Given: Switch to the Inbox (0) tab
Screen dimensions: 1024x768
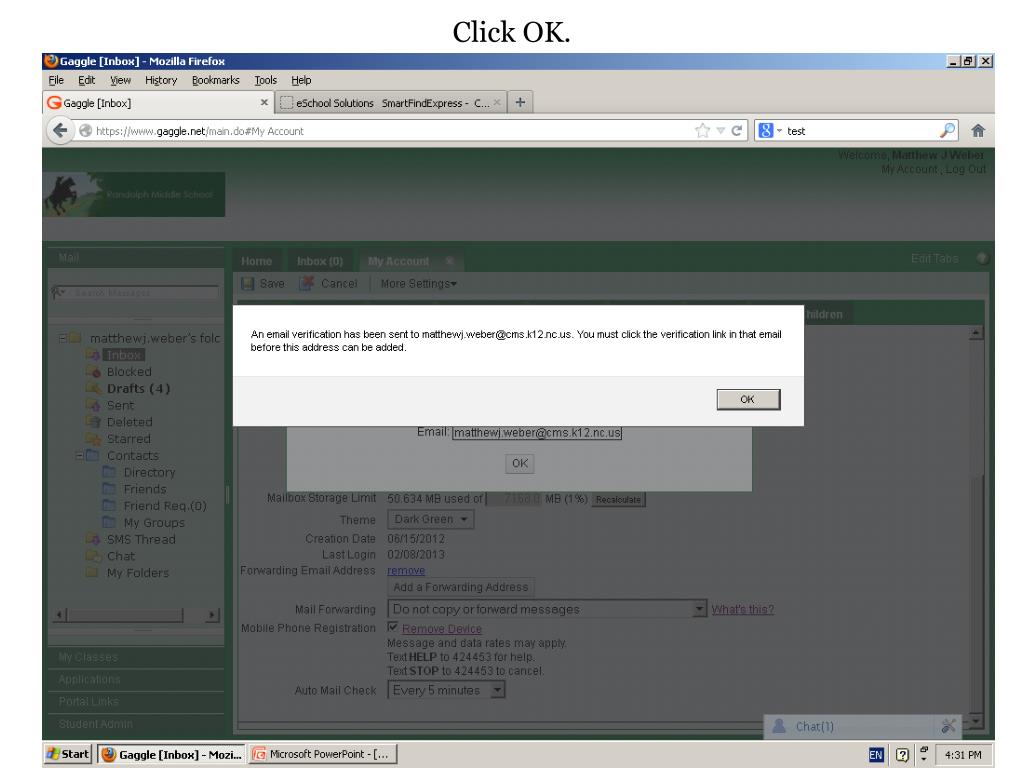Looking at the screenshot, I should pyautogui.click(x=319, y=261).
